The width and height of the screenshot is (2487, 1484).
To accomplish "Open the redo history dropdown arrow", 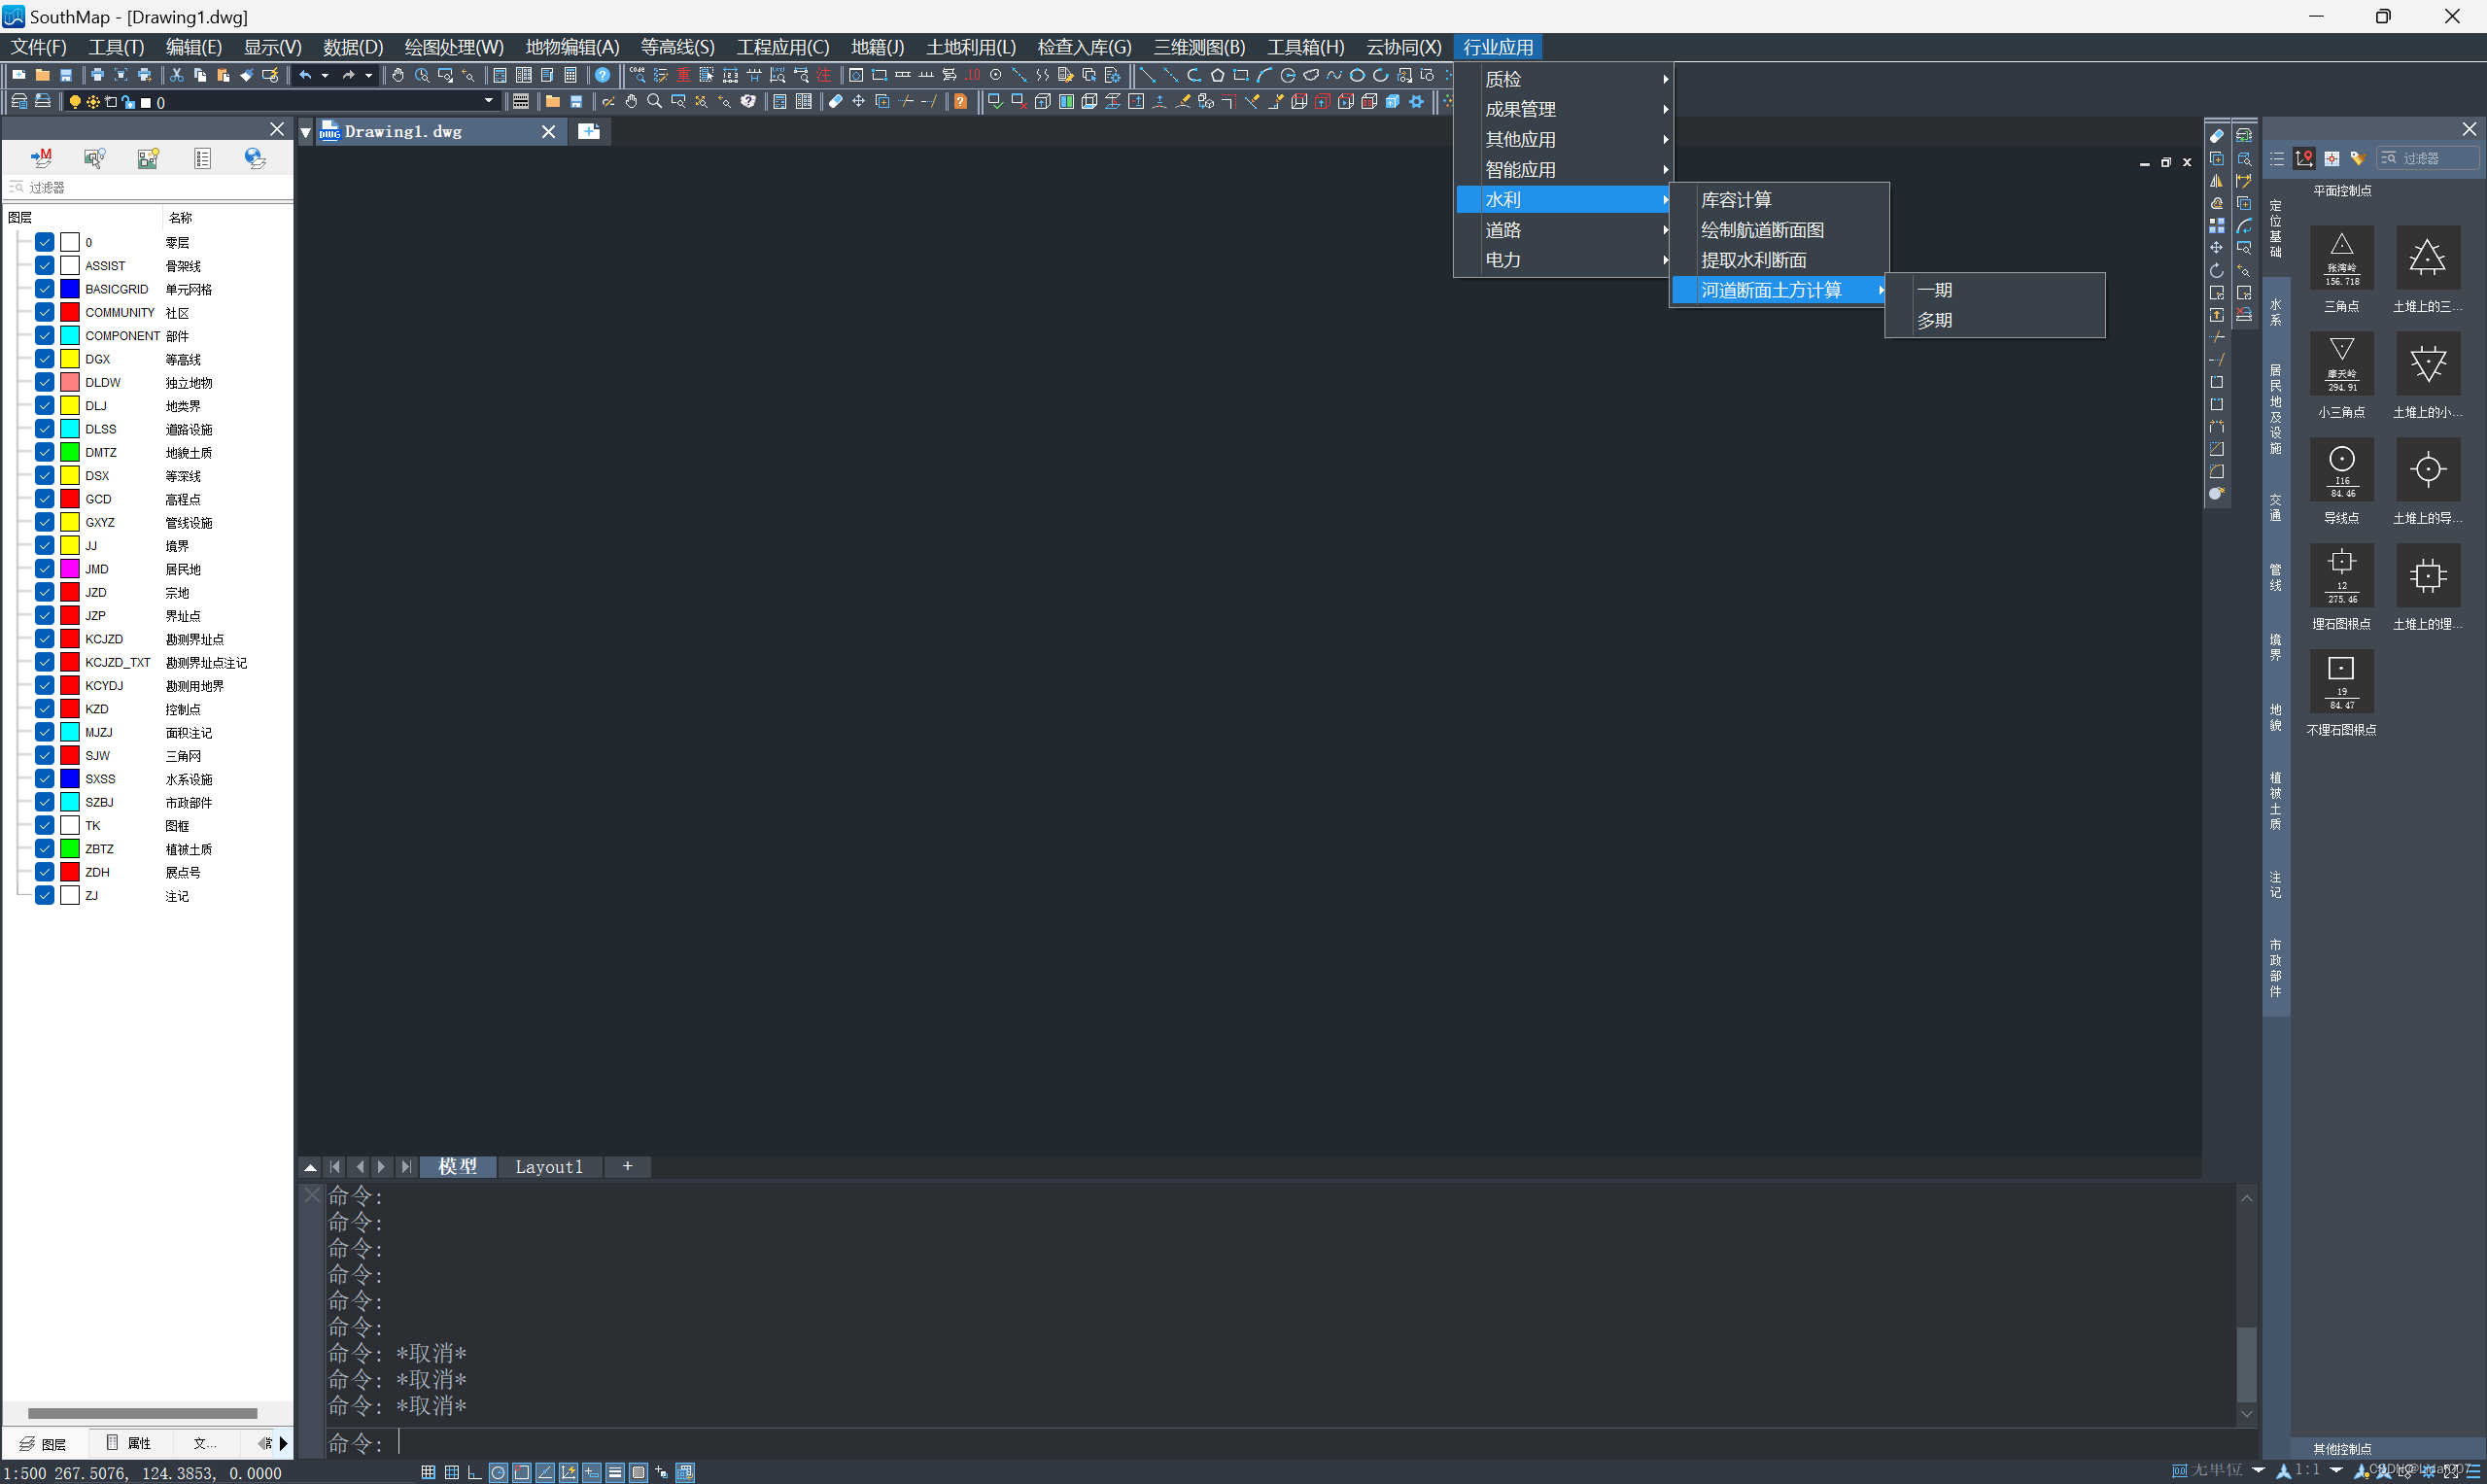I will pyautogui.click(x=368, y=75).
